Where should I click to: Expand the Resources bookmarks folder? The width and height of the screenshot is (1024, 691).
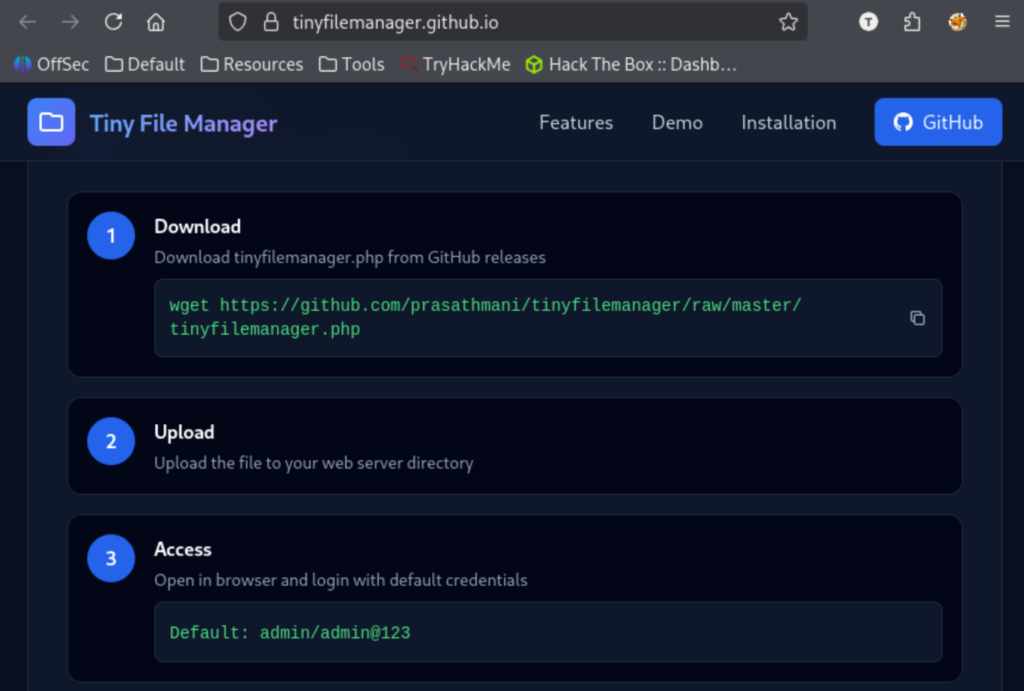(251, 64)
